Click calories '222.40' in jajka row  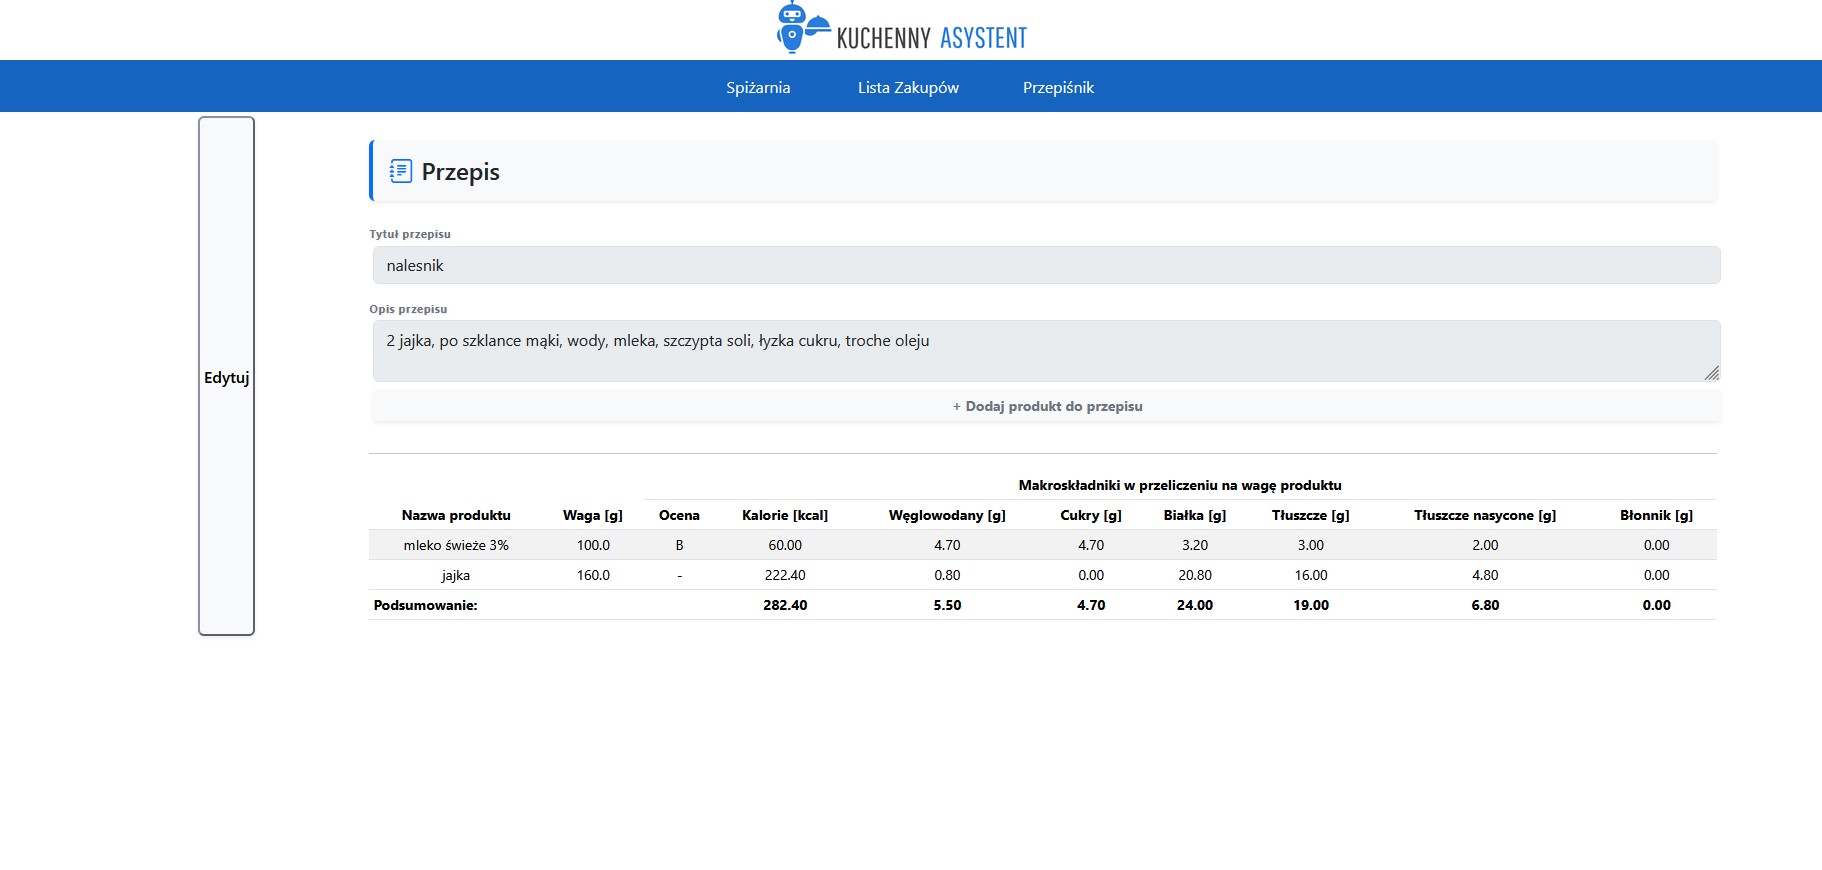[x=785, y=575]
